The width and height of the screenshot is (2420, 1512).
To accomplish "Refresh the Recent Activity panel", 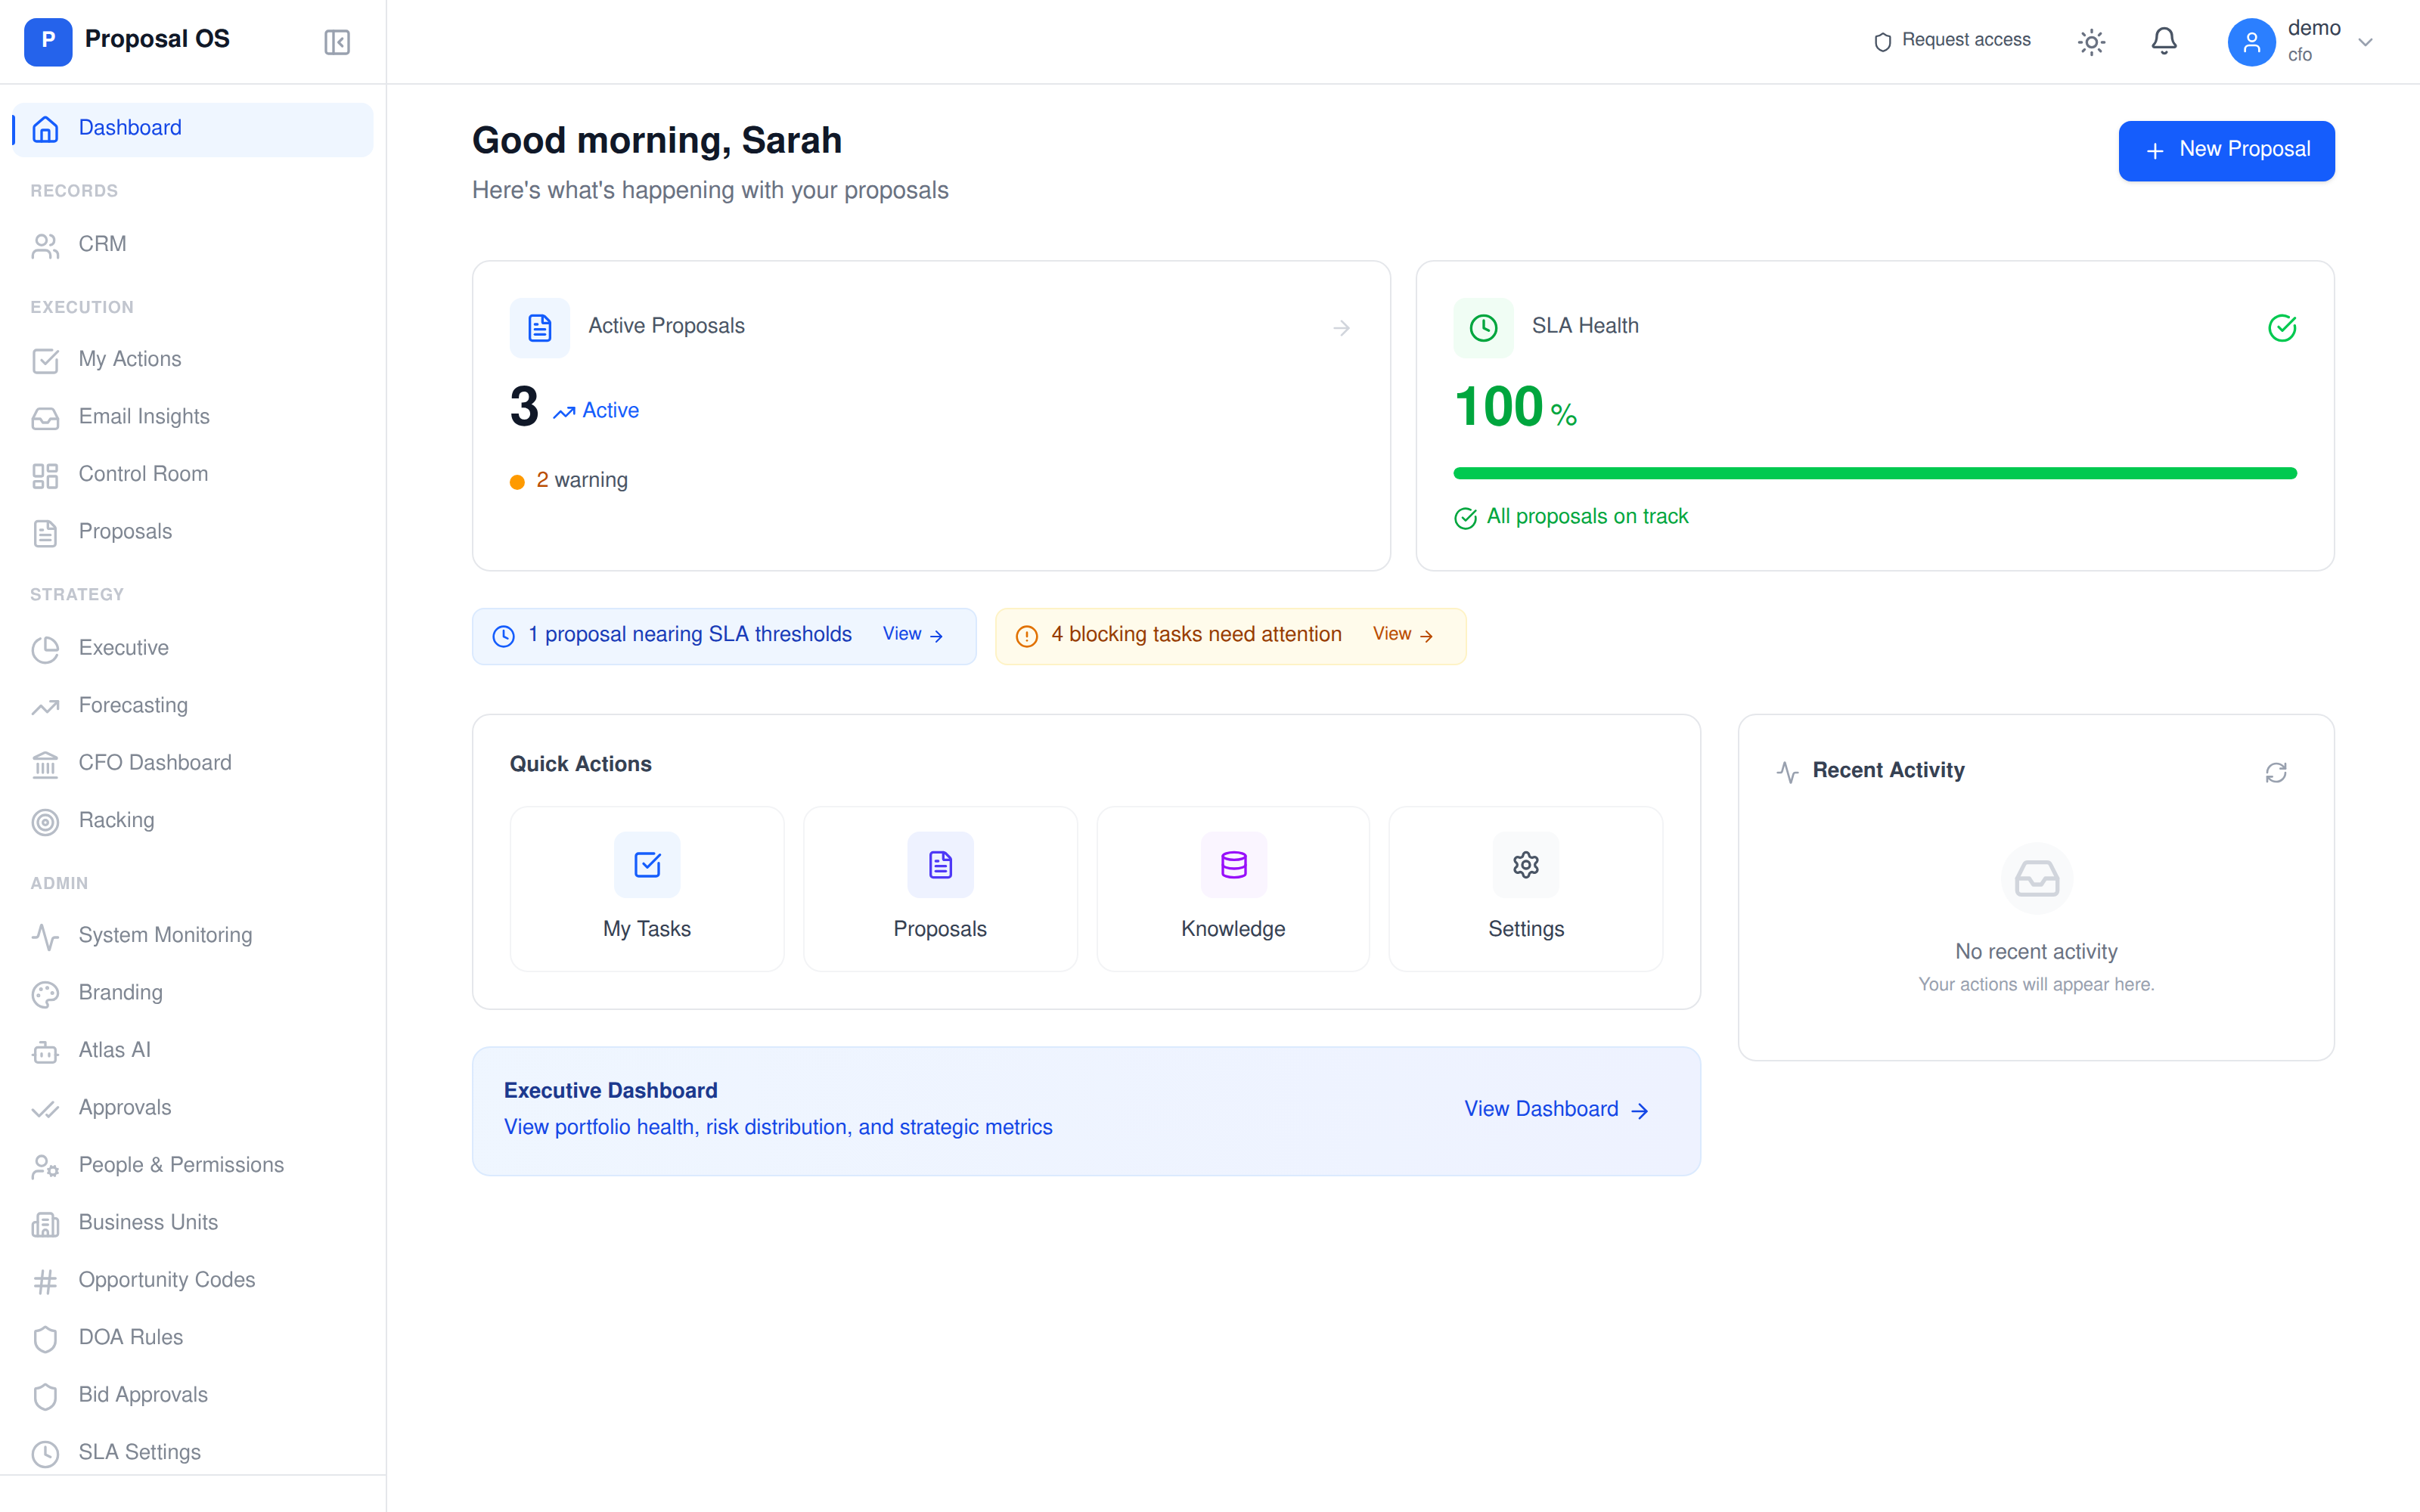I will [2276, 772].
